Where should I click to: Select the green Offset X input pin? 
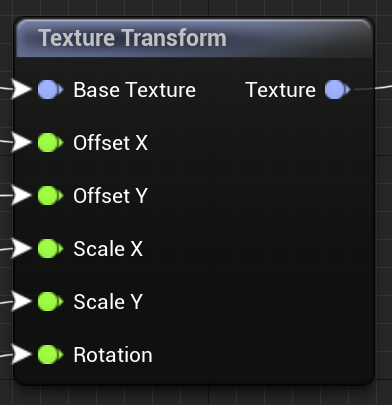[50, 143]
